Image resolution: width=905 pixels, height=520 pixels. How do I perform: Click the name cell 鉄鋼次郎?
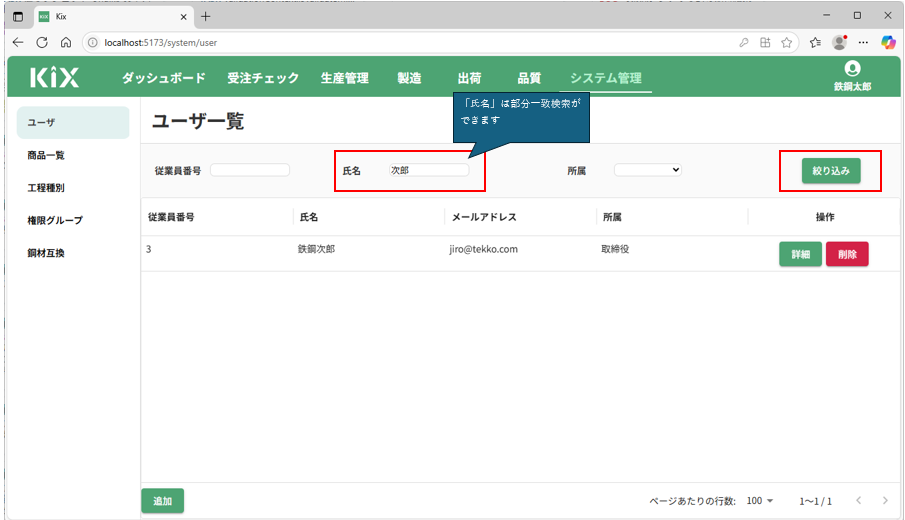pyautogui.click(x=316, y=249)
